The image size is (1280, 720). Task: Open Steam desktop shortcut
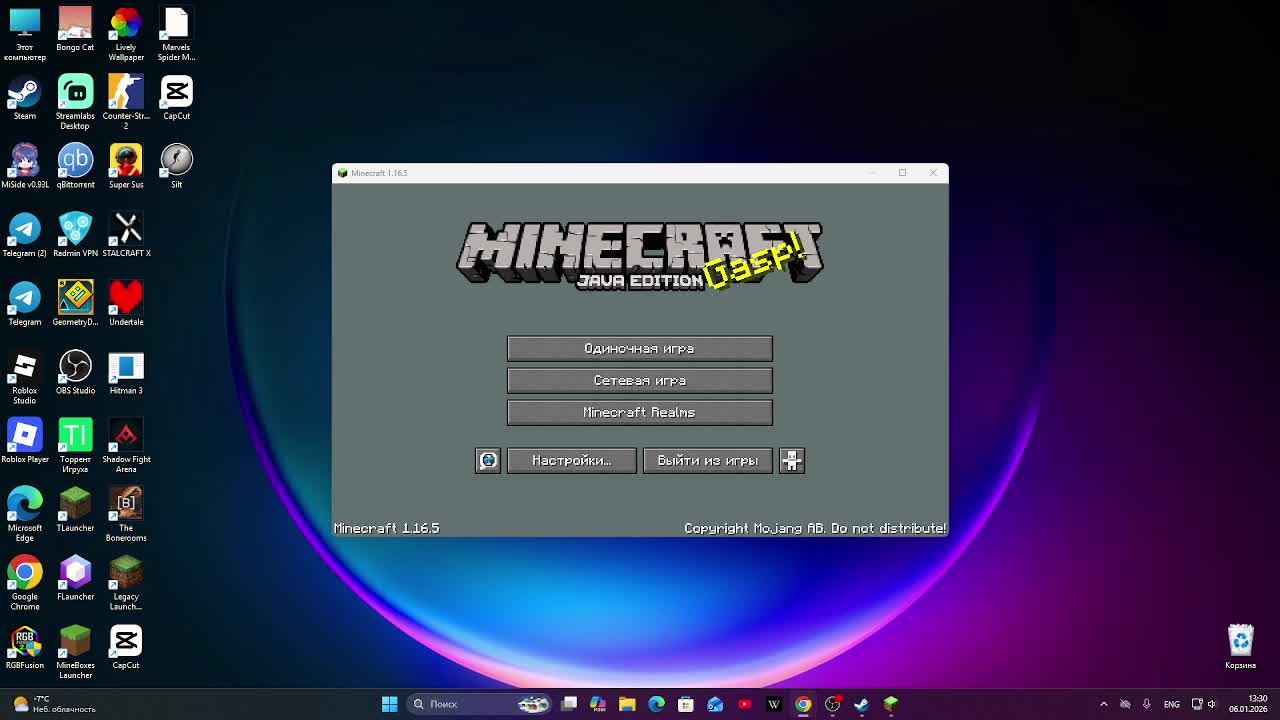point(25,98)
